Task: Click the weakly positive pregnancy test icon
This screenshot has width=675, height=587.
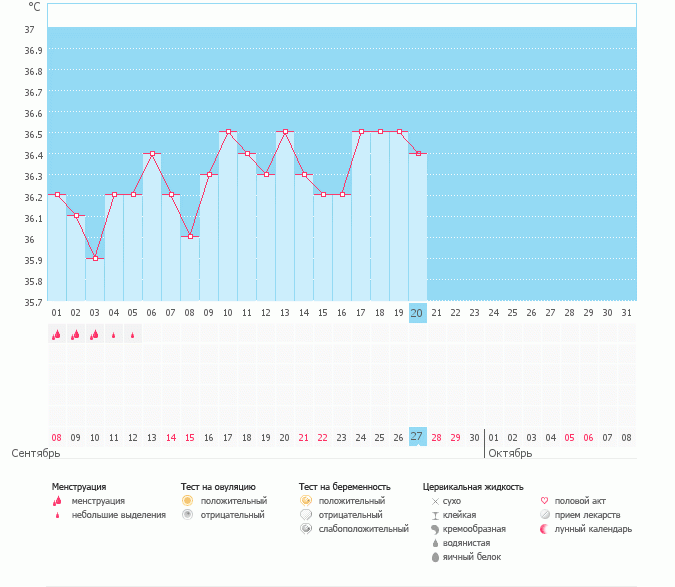Action: click(x=305, y=529)
